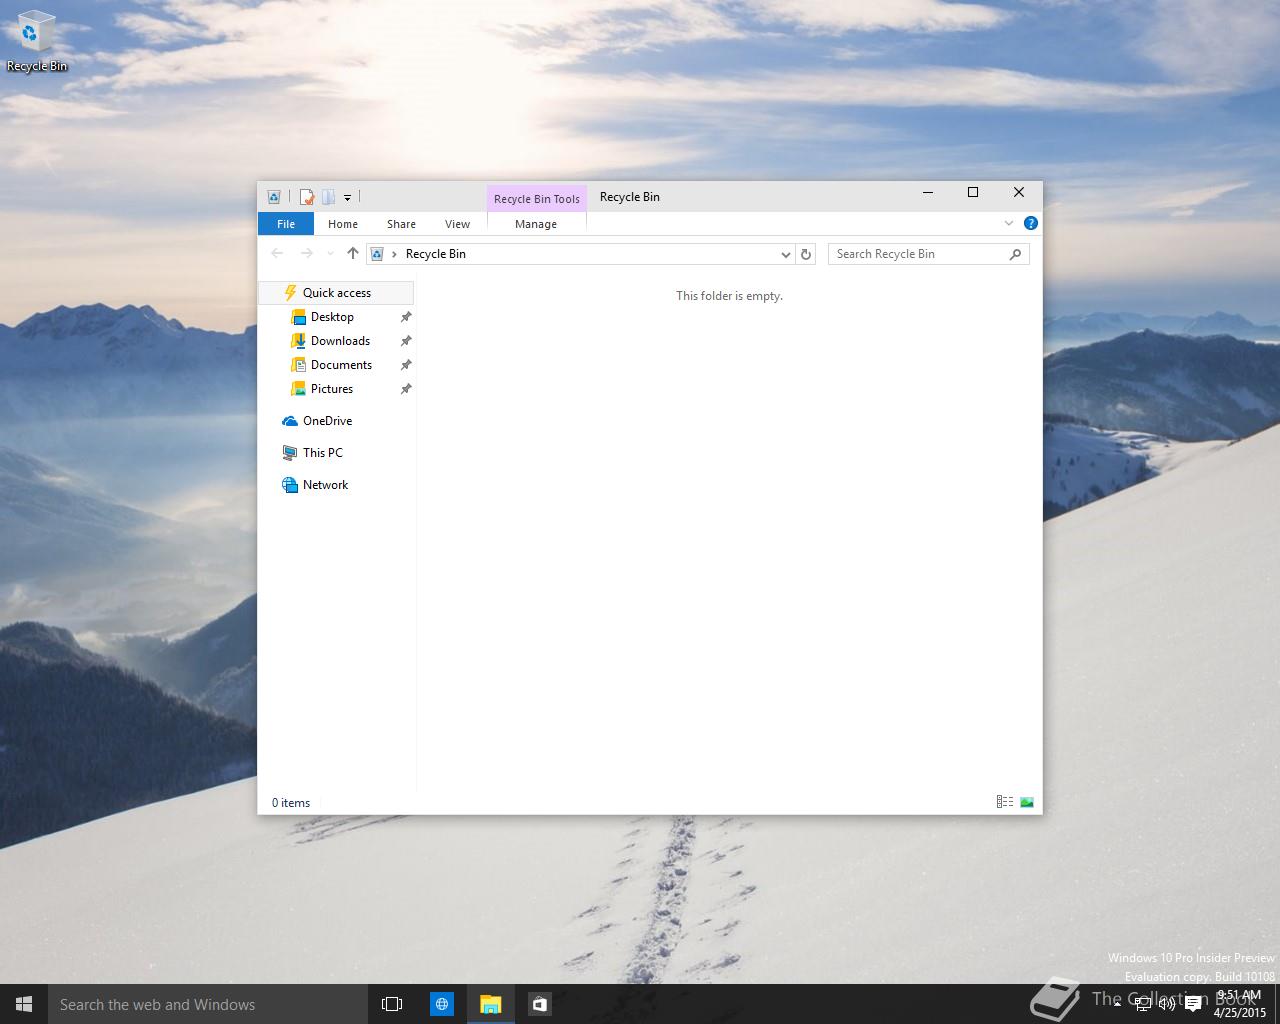Click the Recycle Bin breadcrumb in the address bar

pyautogui.click(x=436, y=254)
